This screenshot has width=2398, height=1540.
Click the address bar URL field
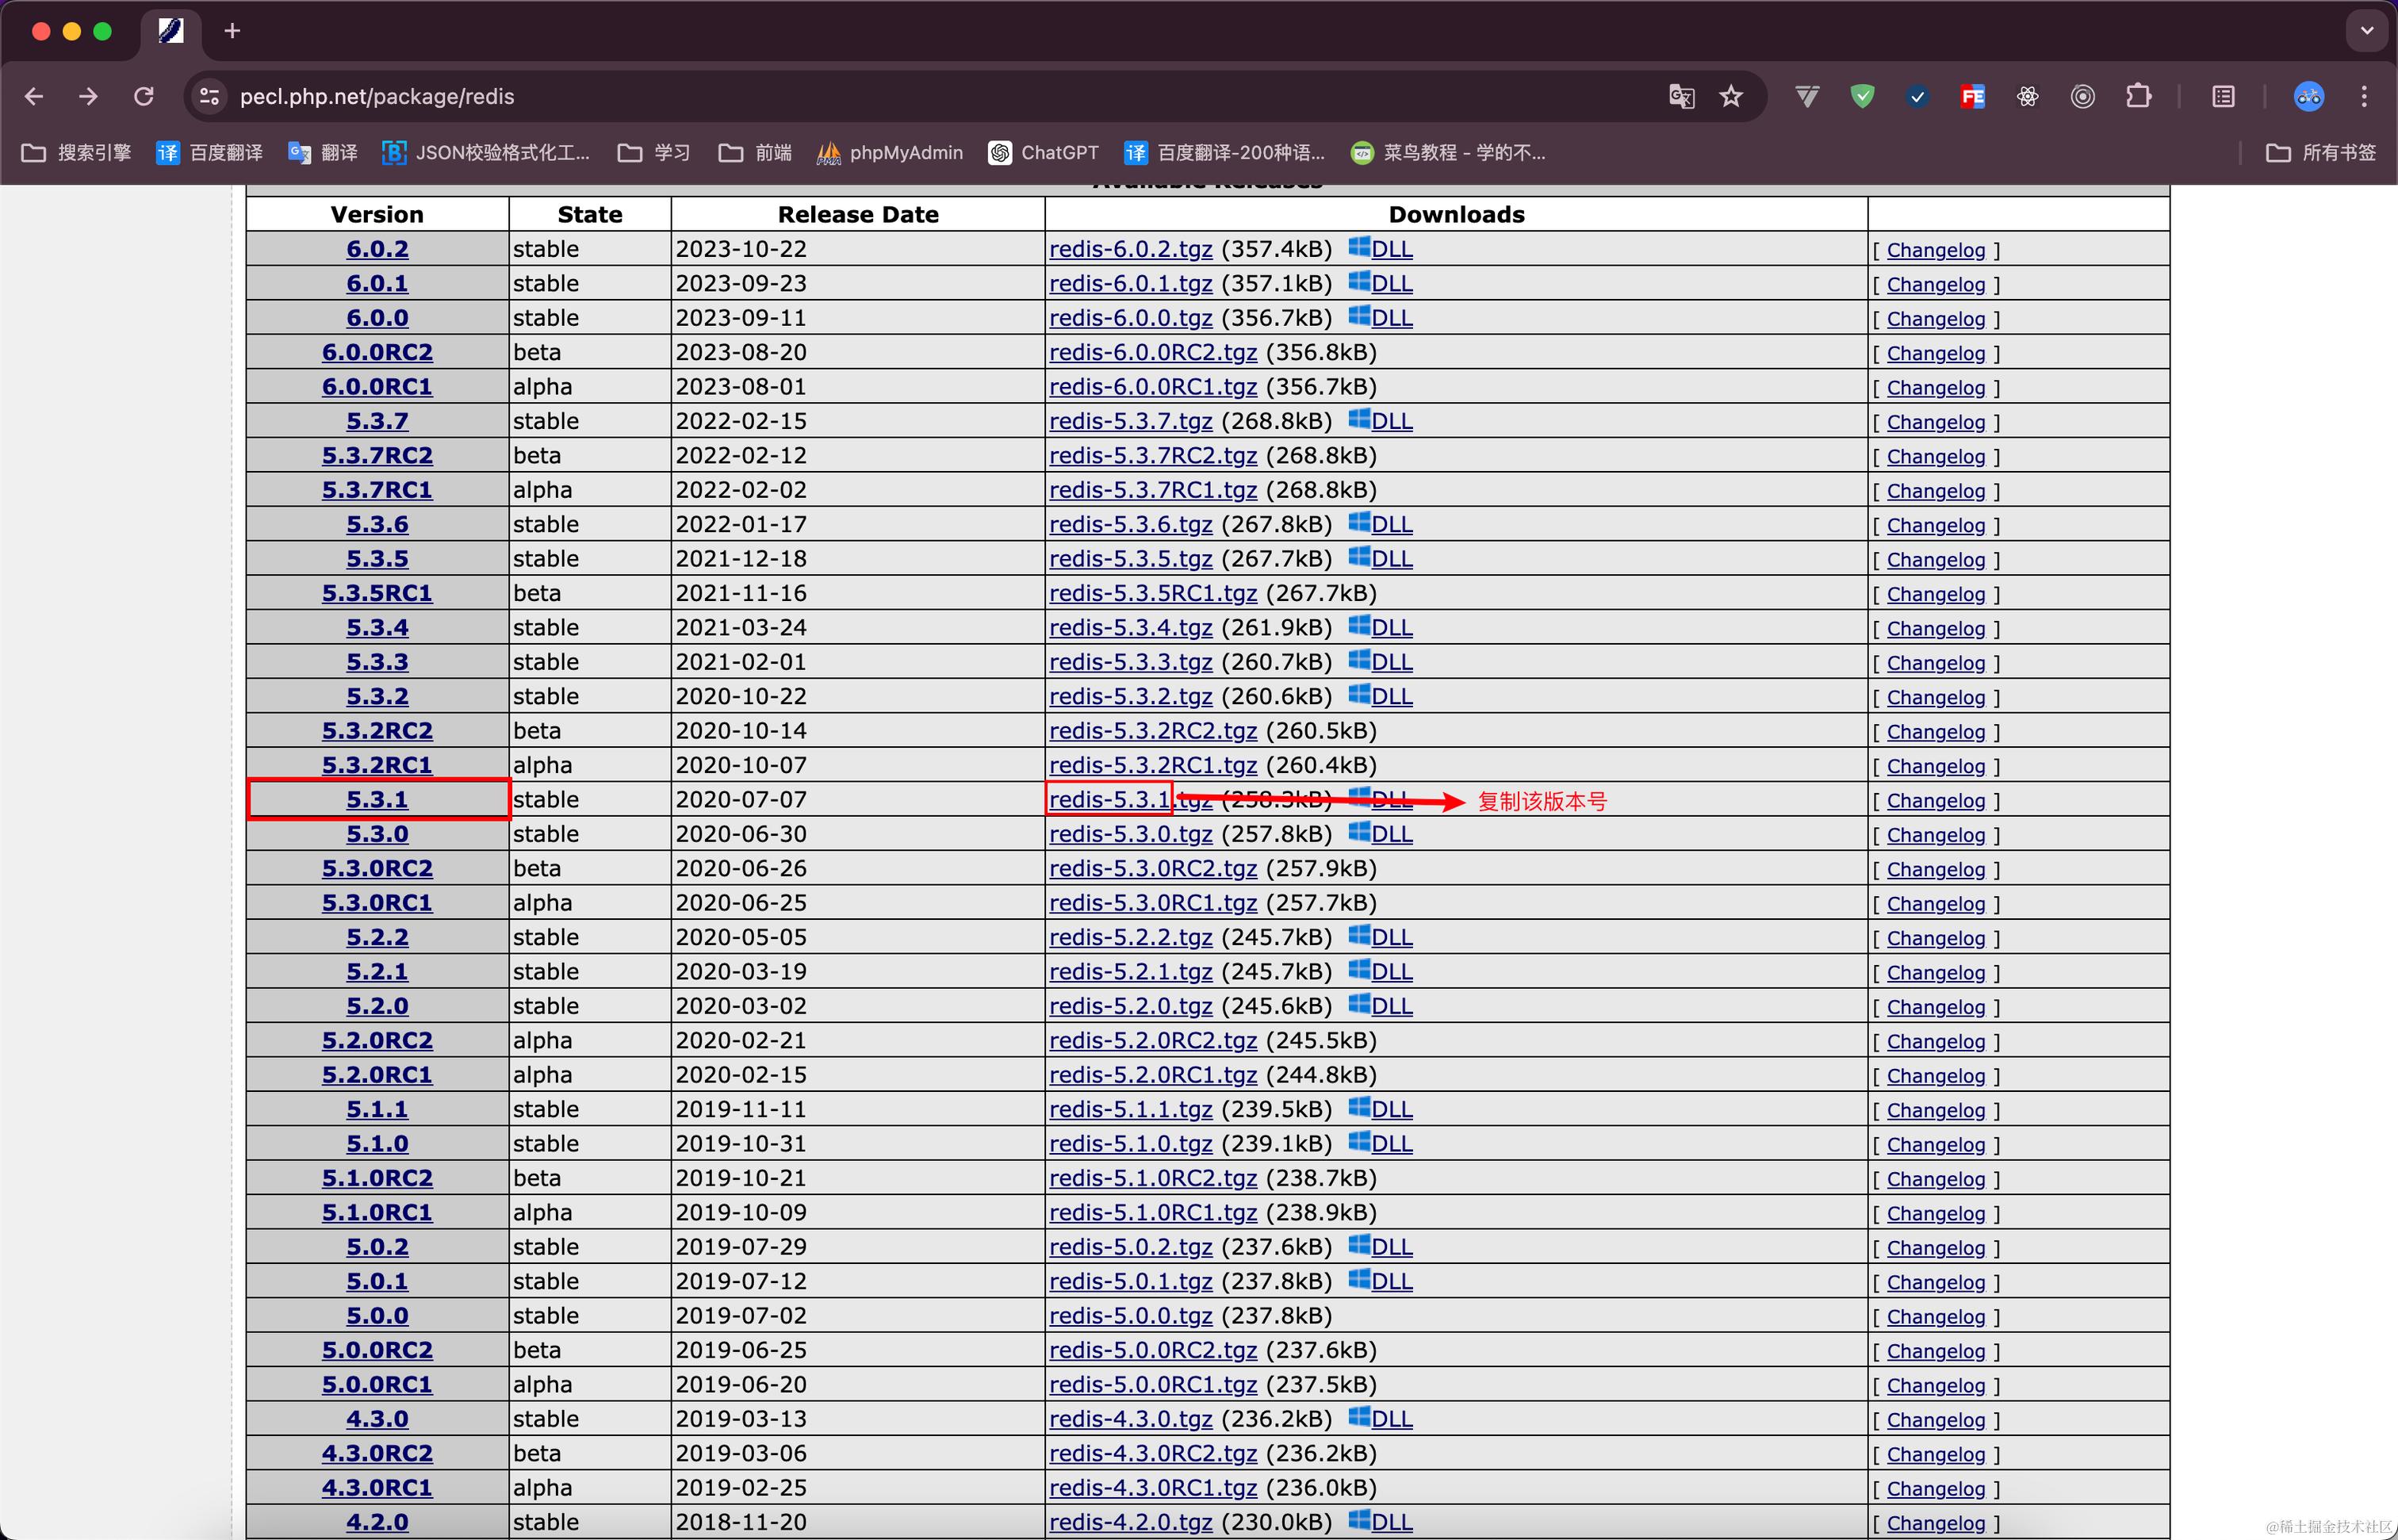pos(900,96)
